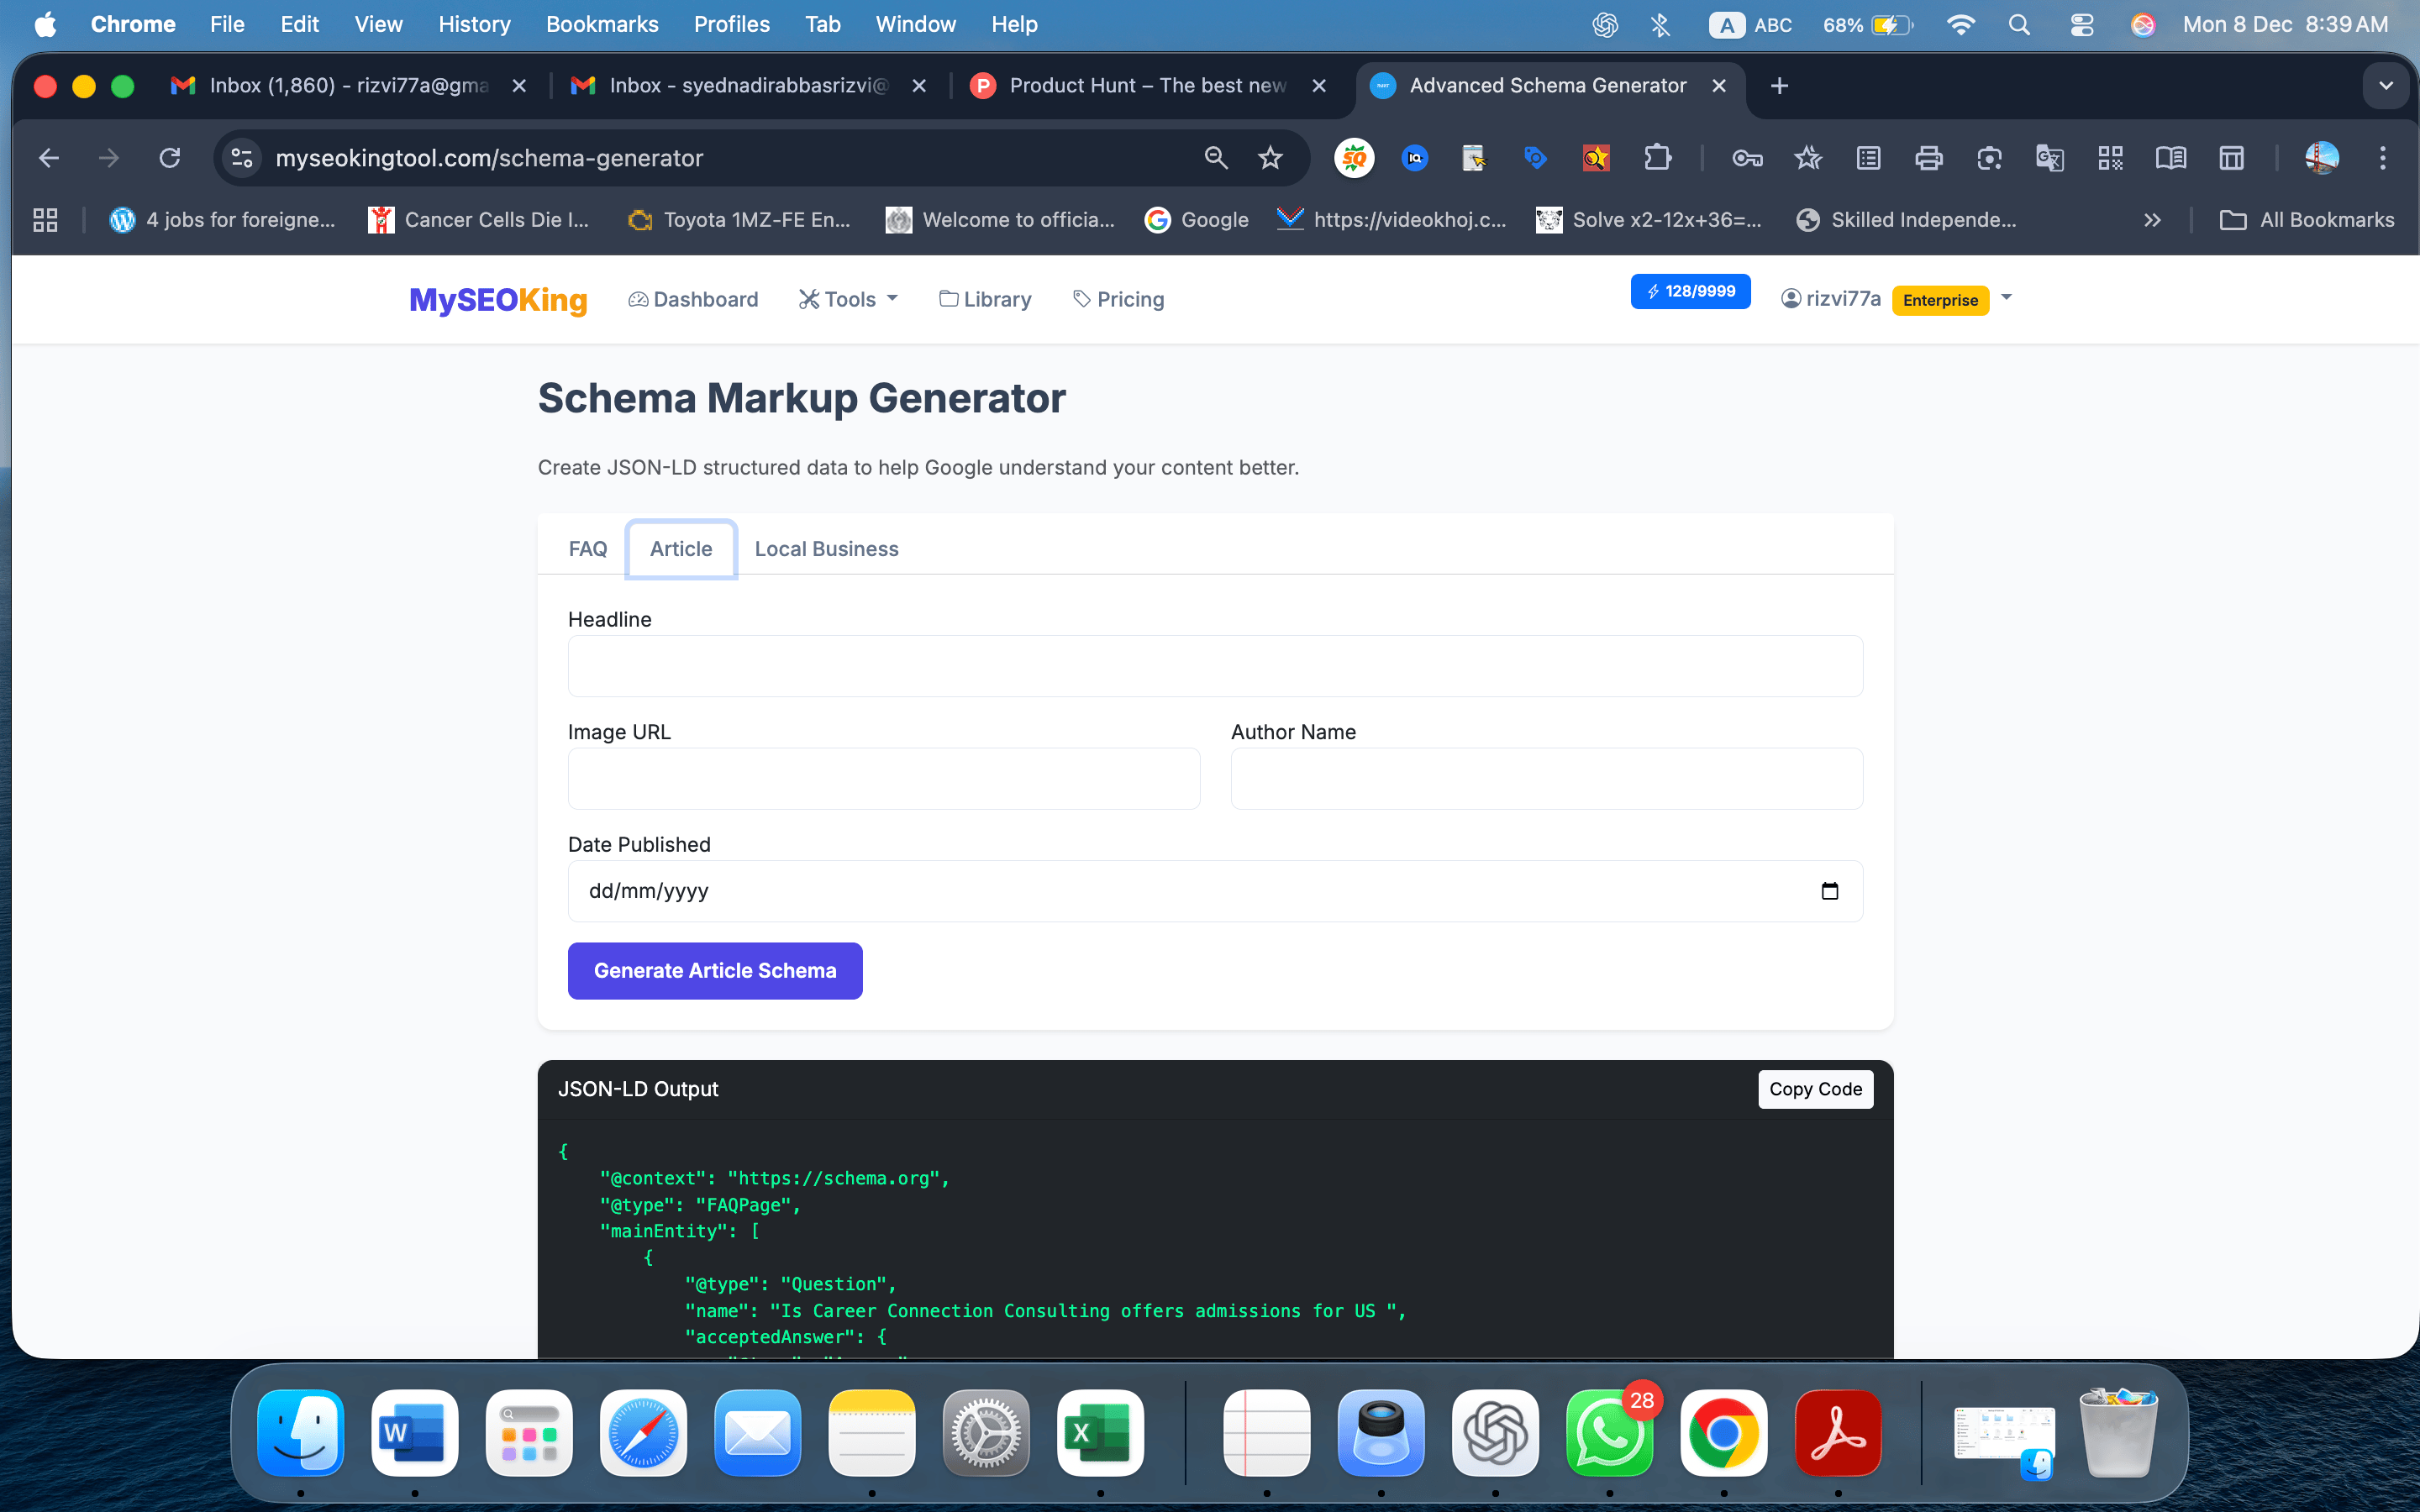Click the credits 128/9999 badge
Viewport: 2420px width, 1512px height.
coord(1690,291)
